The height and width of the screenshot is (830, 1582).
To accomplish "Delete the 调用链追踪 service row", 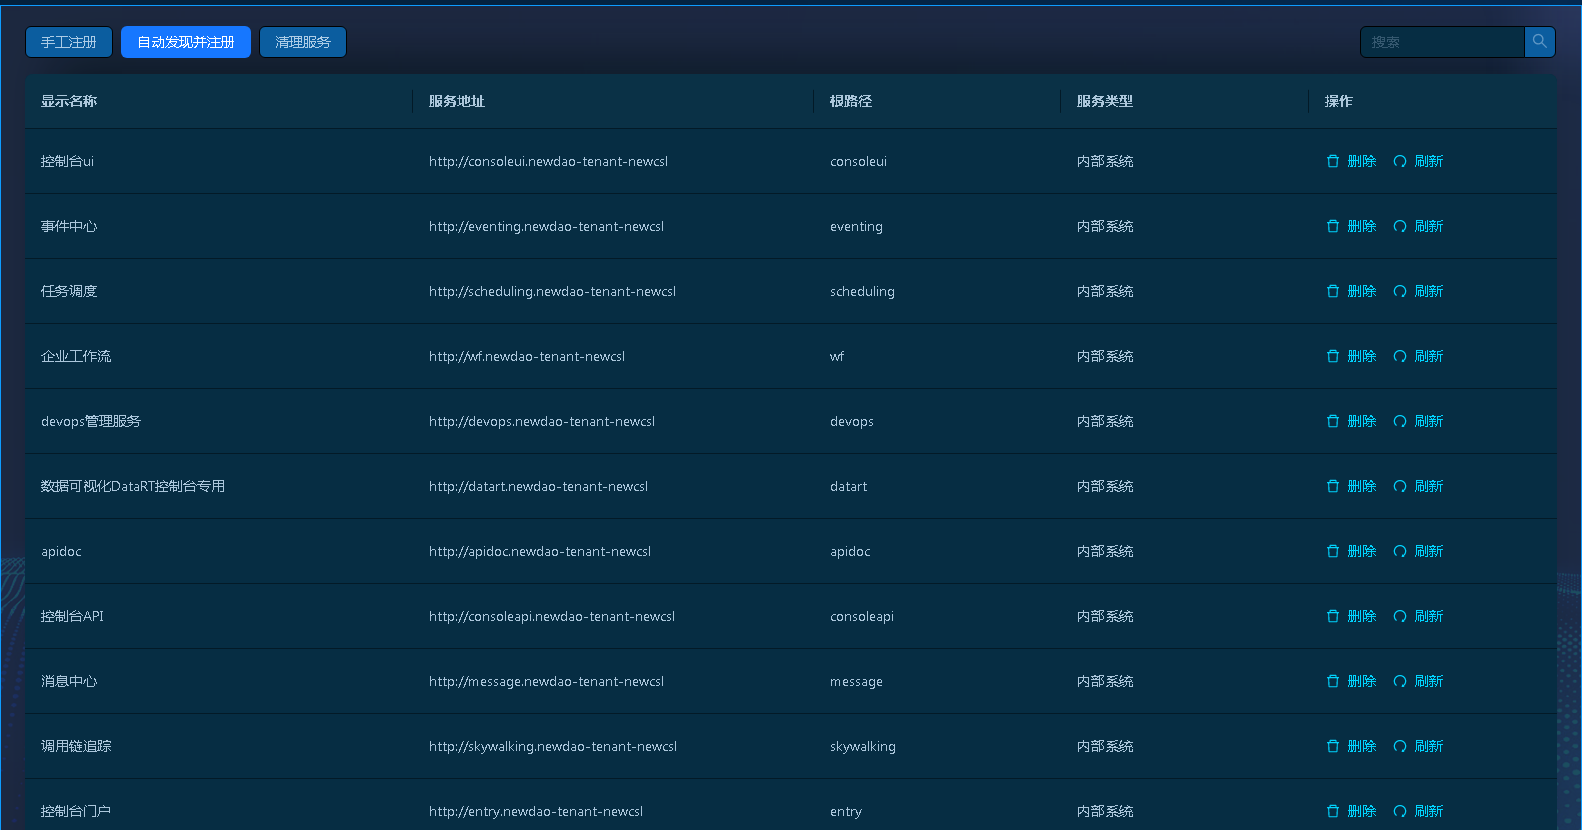I will point(1351,746).
